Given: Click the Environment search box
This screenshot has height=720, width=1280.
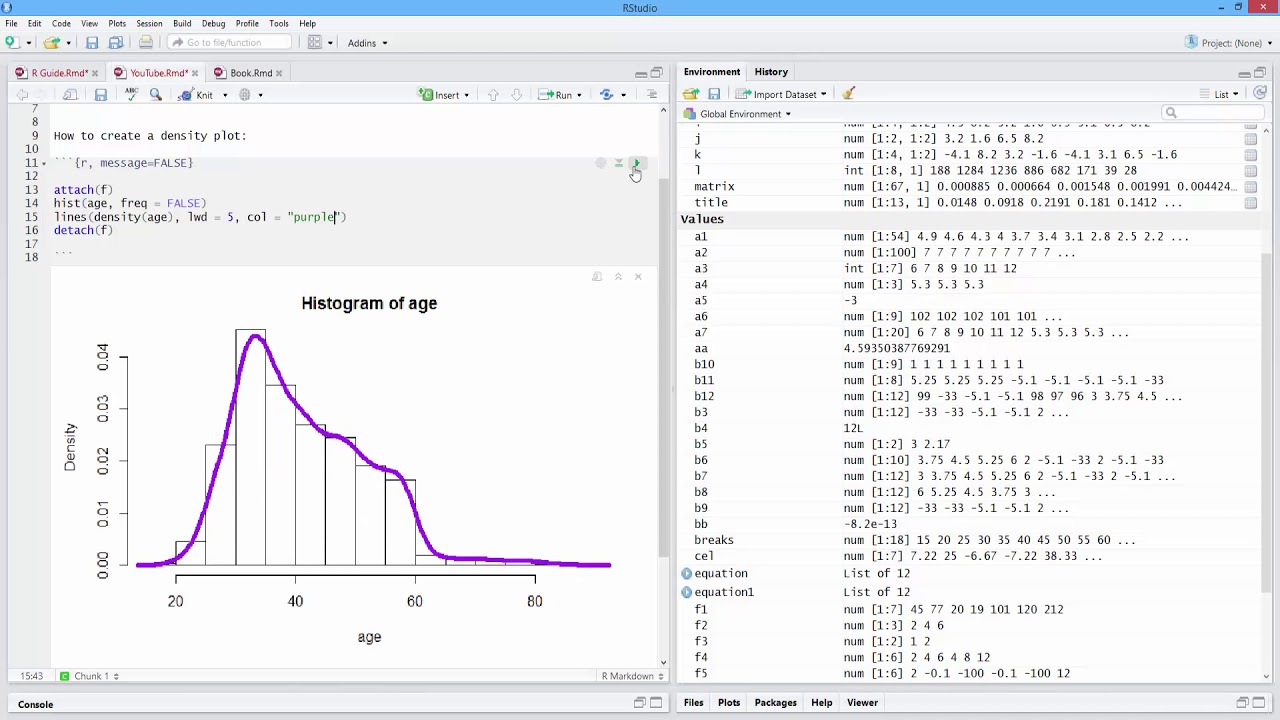Looking at the screenshot, I should [1212, 113].
